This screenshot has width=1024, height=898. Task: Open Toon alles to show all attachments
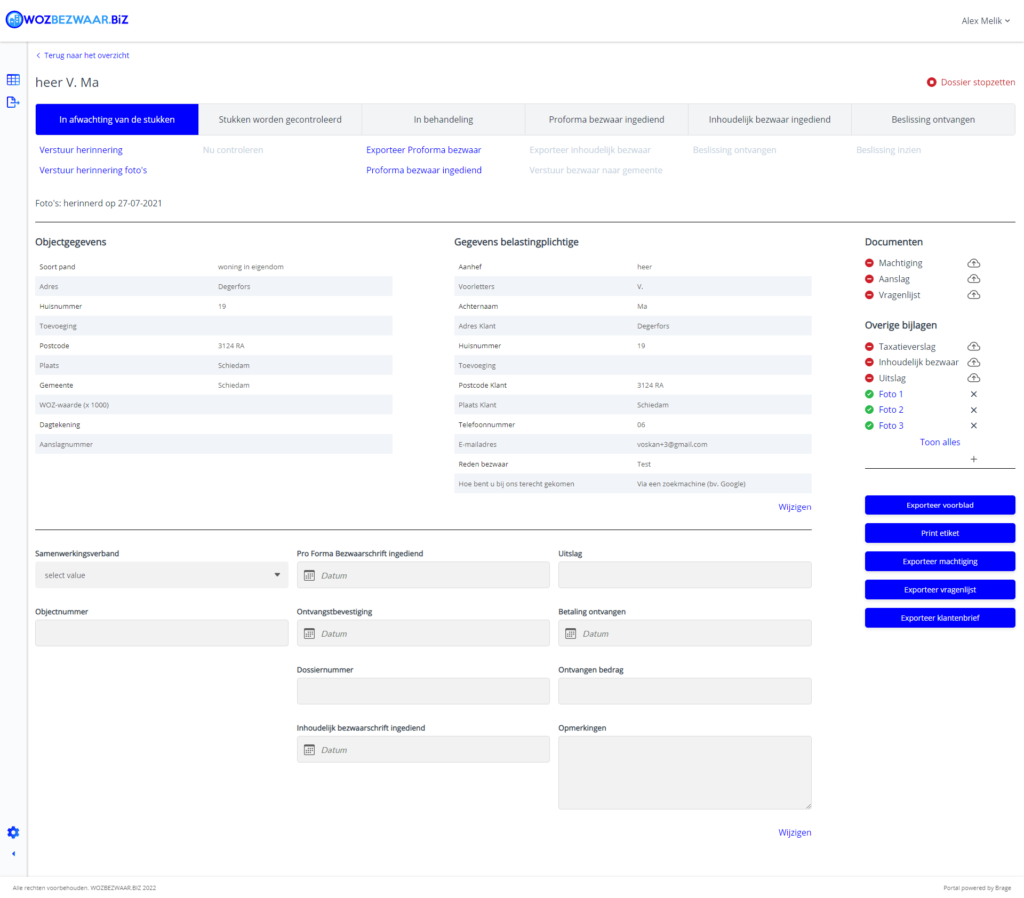[x=939, y=441]
